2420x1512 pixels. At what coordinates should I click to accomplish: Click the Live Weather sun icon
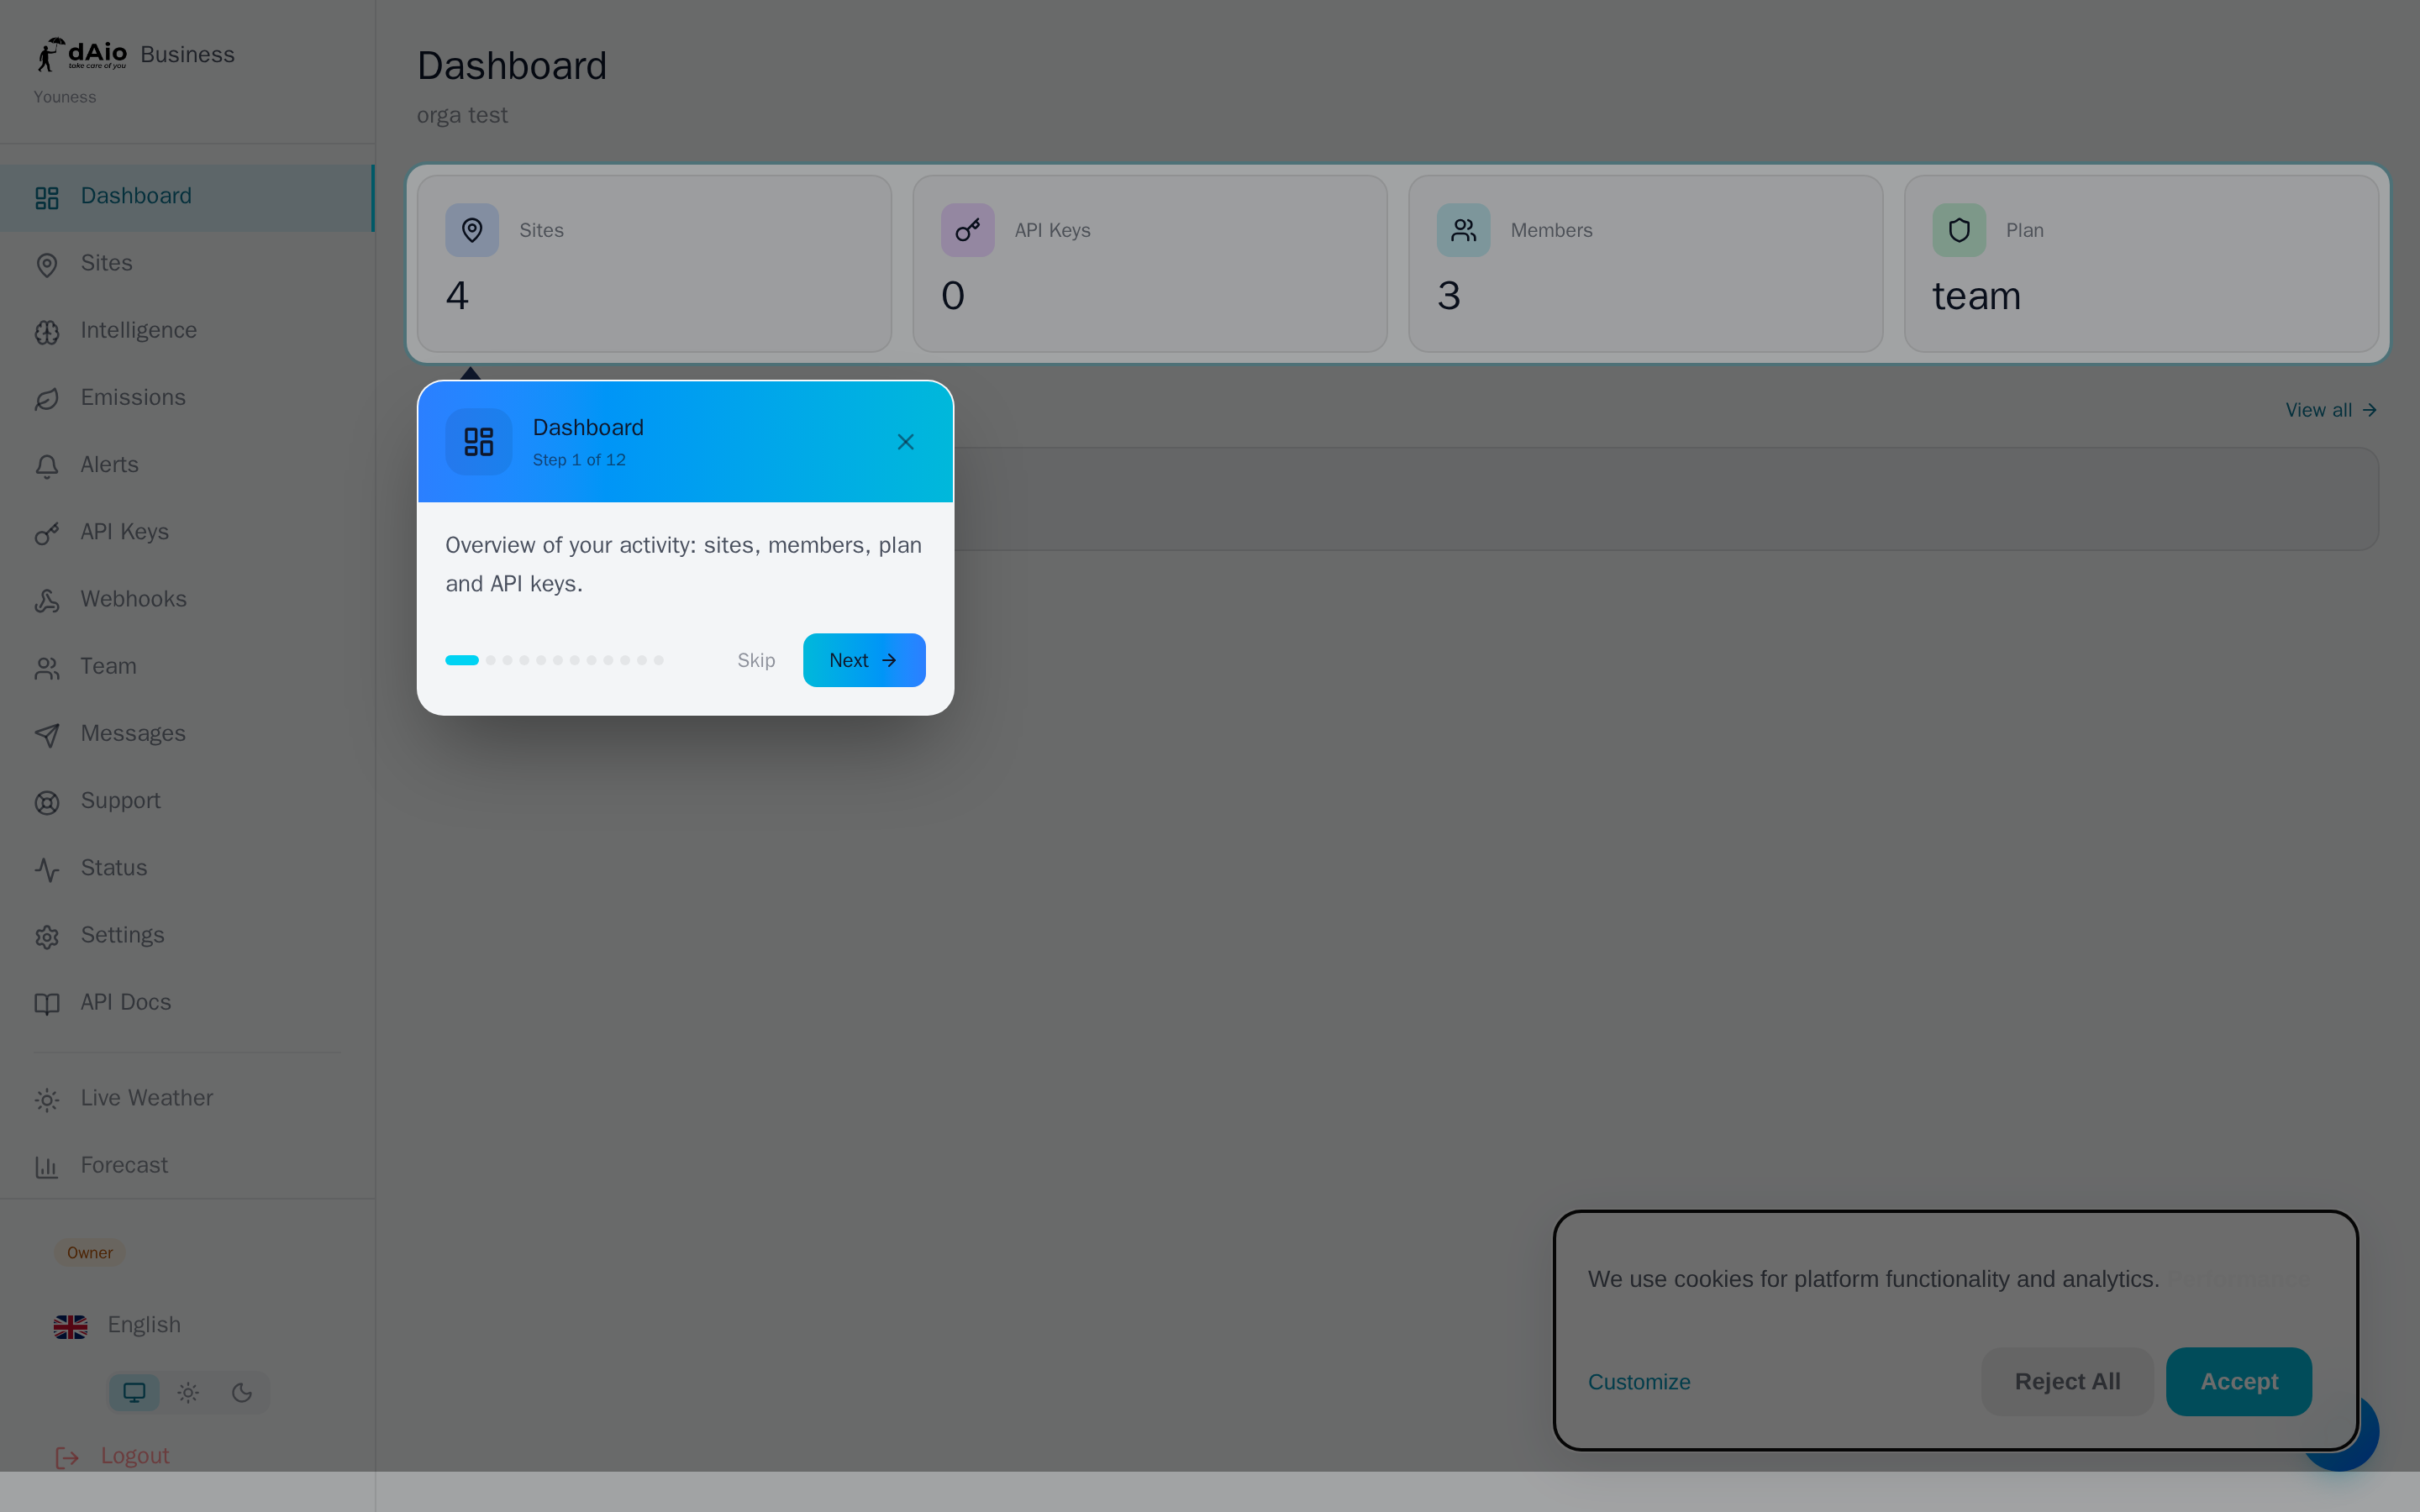click(47, 1100)
